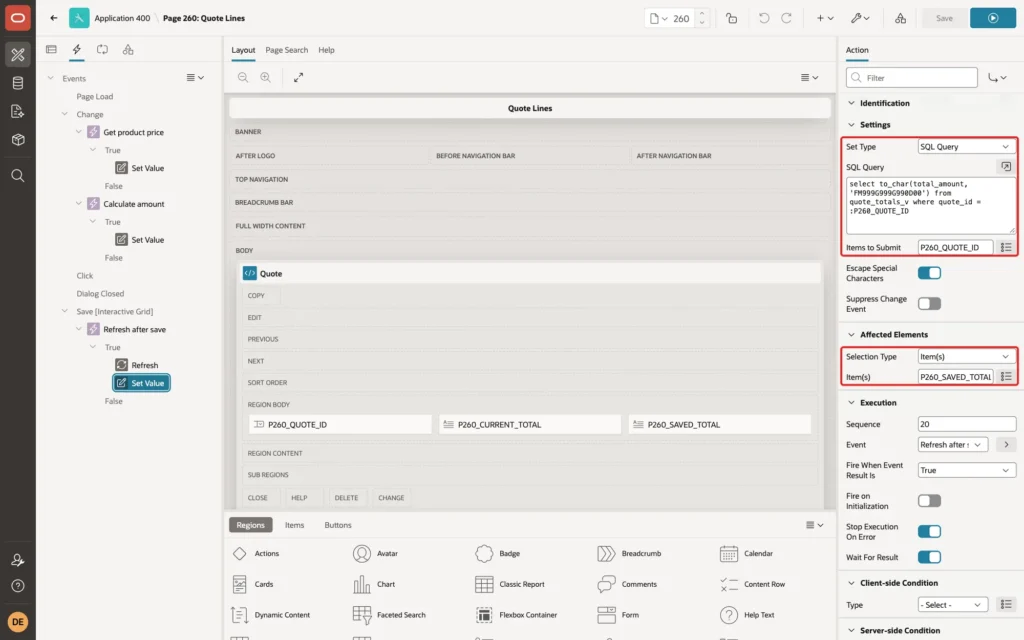
Task: Open the Set Type dropdown
Action: click(967, 147)
